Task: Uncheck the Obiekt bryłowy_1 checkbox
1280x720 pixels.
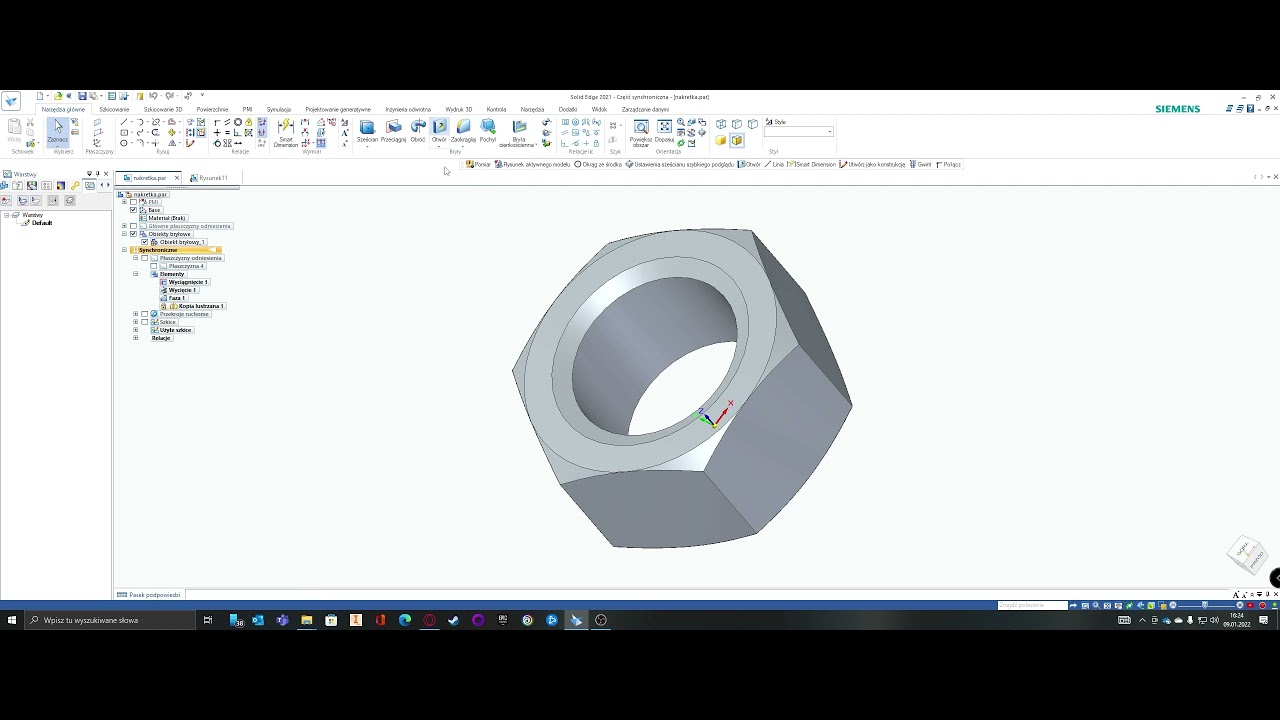Action: [x=144, y=242]
